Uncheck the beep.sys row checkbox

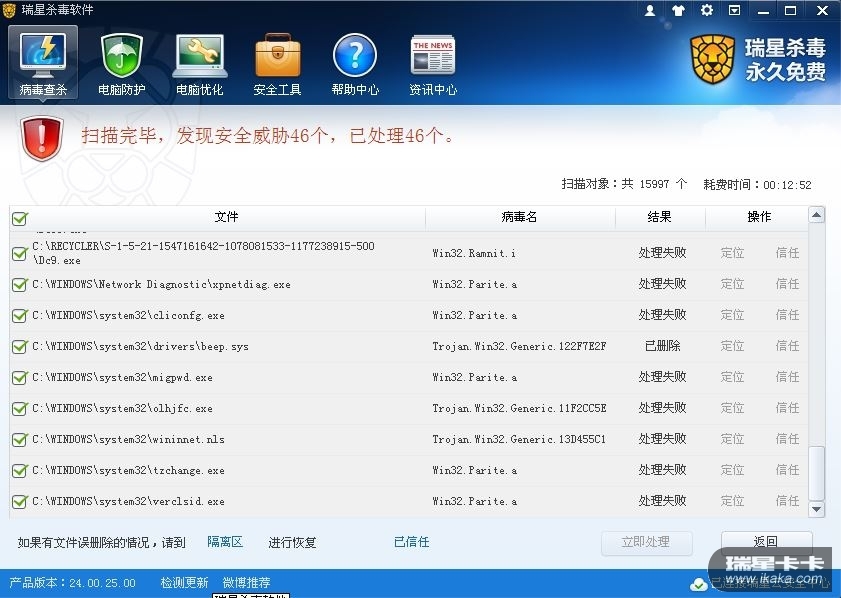point(20,346)
